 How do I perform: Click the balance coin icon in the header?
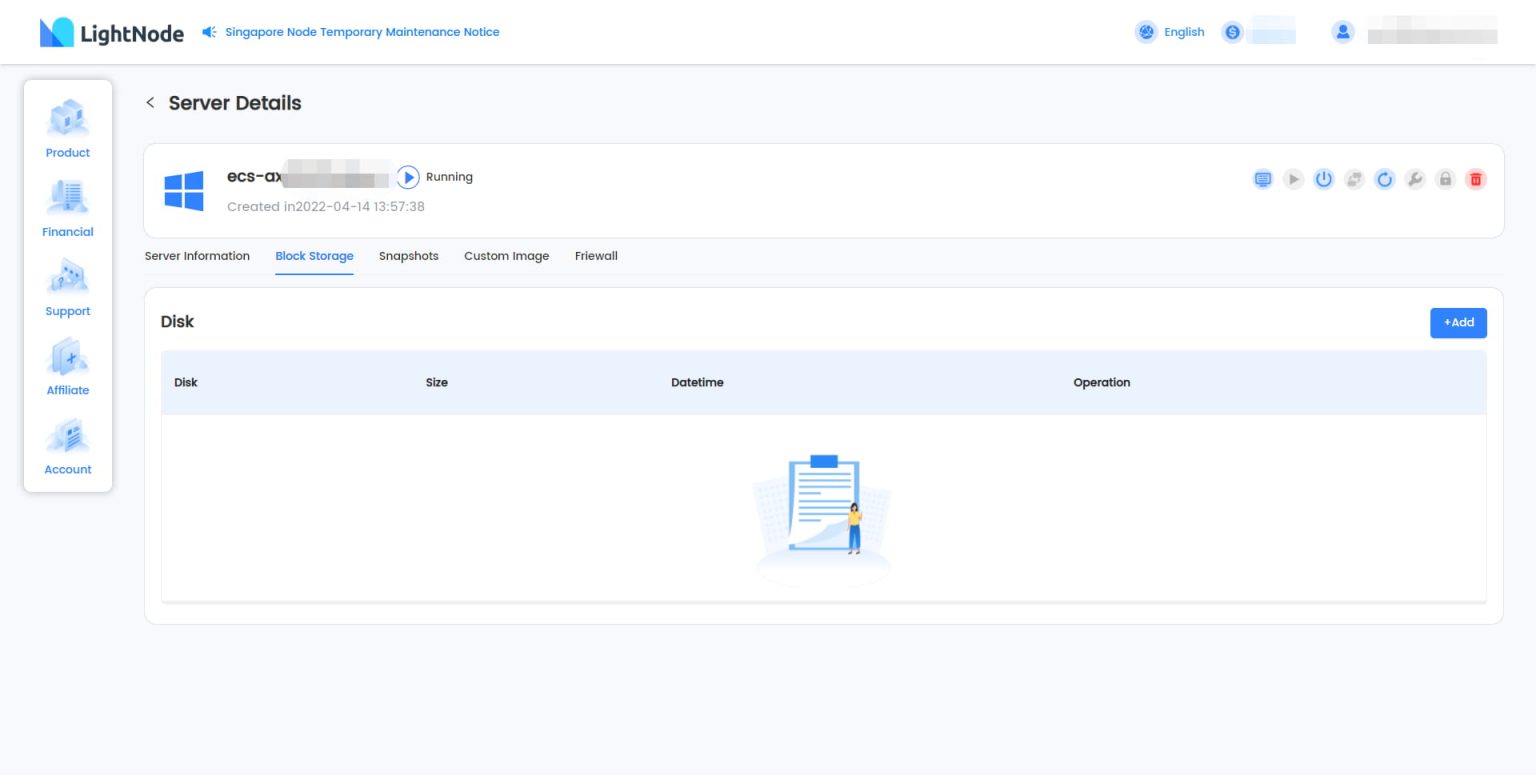pos(1232,31)
